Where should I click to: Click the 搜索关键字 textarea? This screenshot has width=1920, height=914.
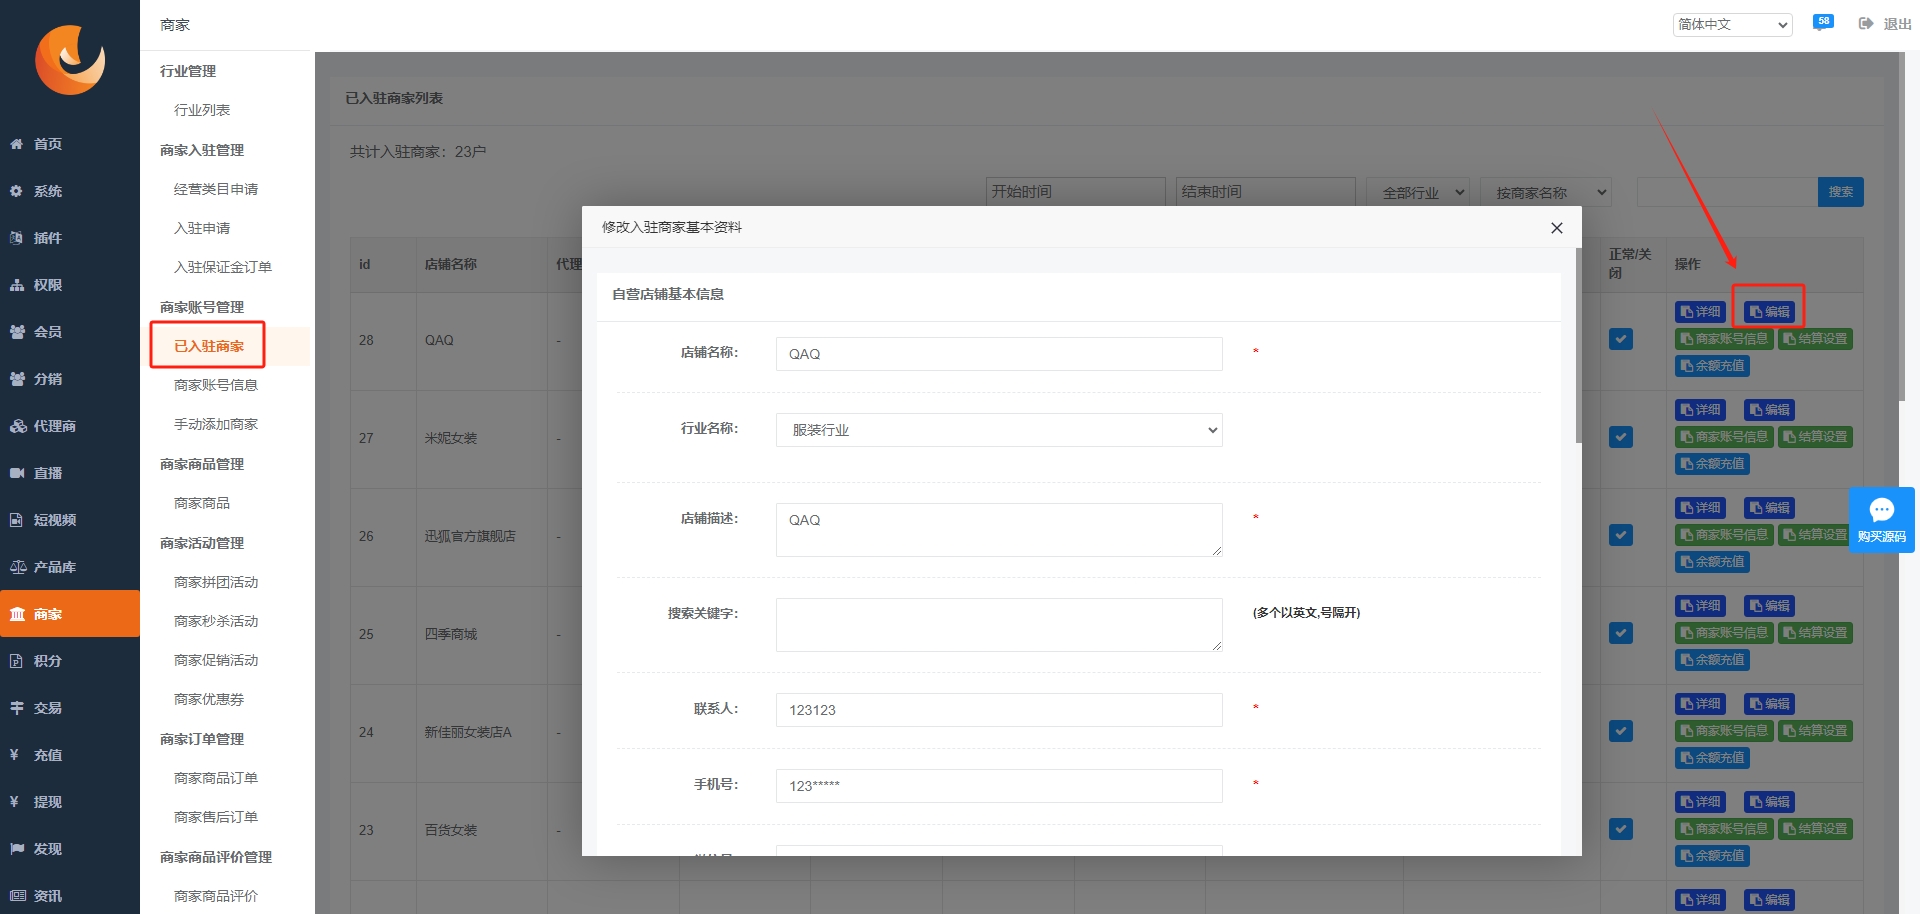(999, 625)
